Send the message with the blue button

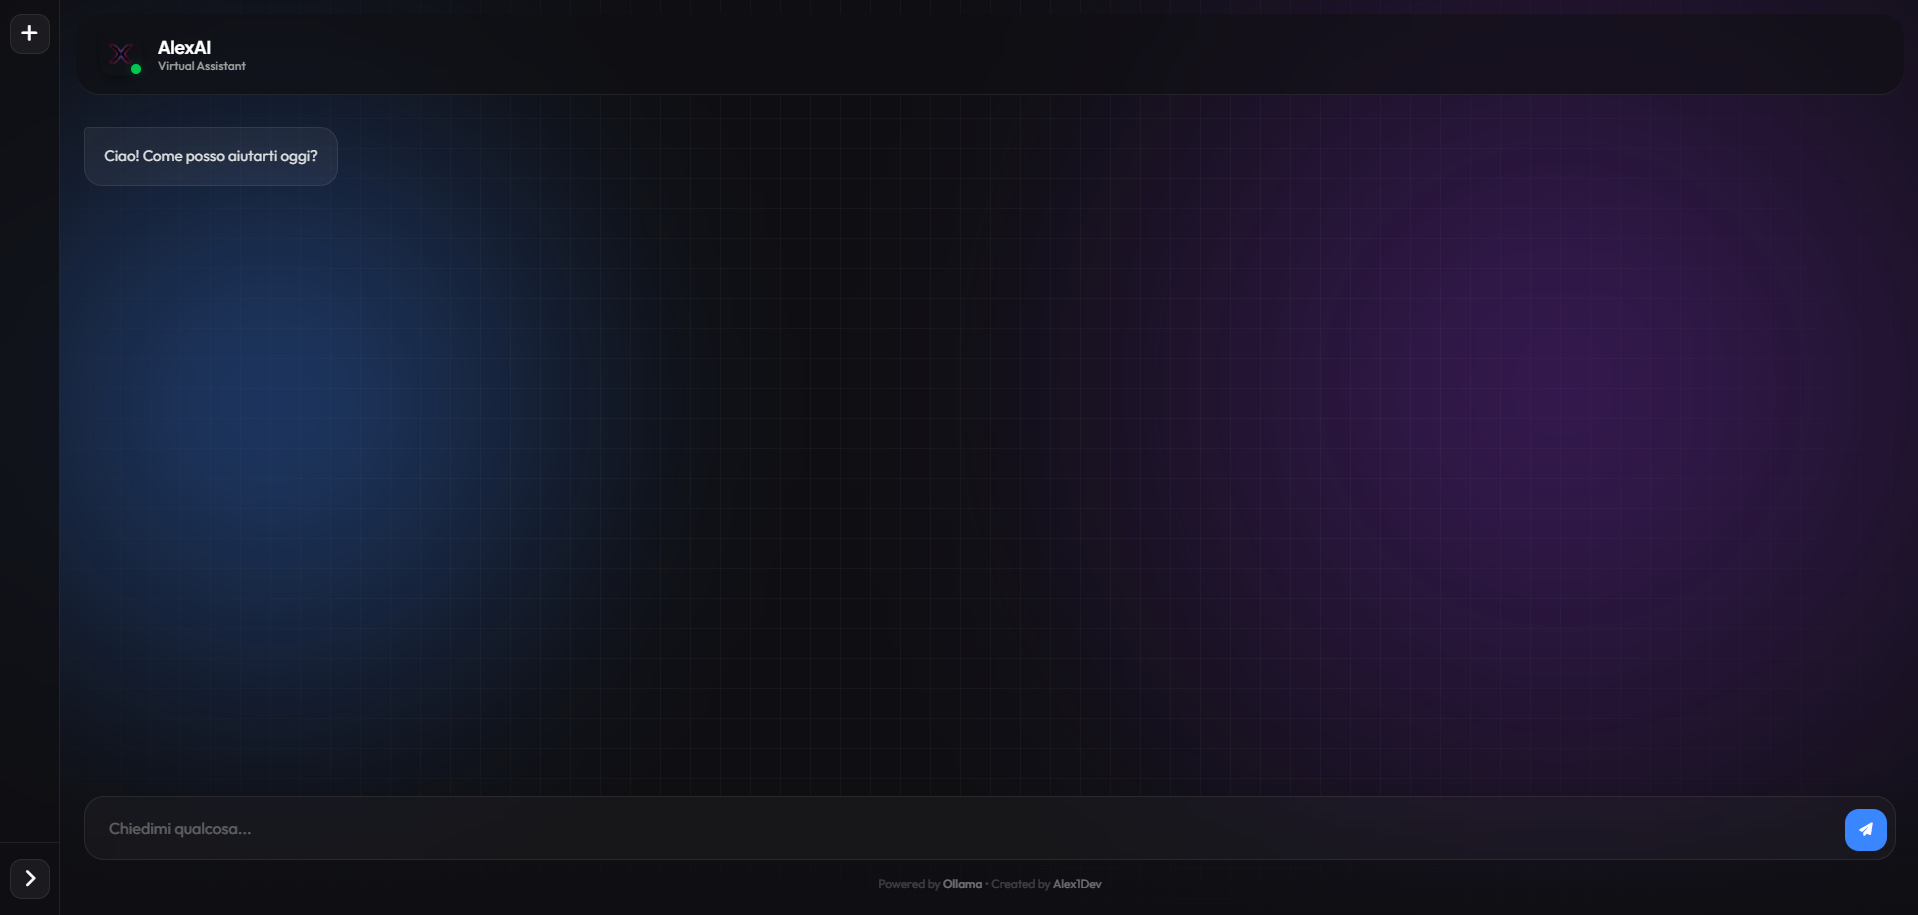tap(1864, 829)
